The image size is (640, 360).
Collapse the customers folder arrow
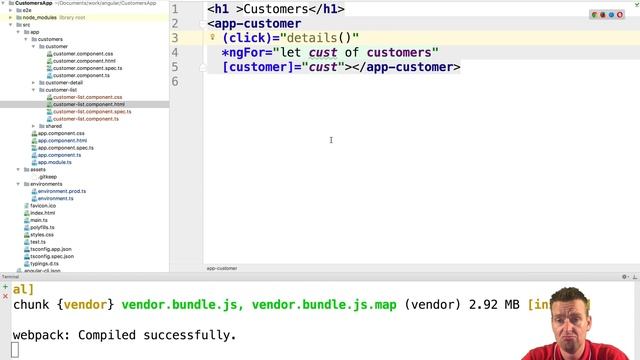(26, 39)
